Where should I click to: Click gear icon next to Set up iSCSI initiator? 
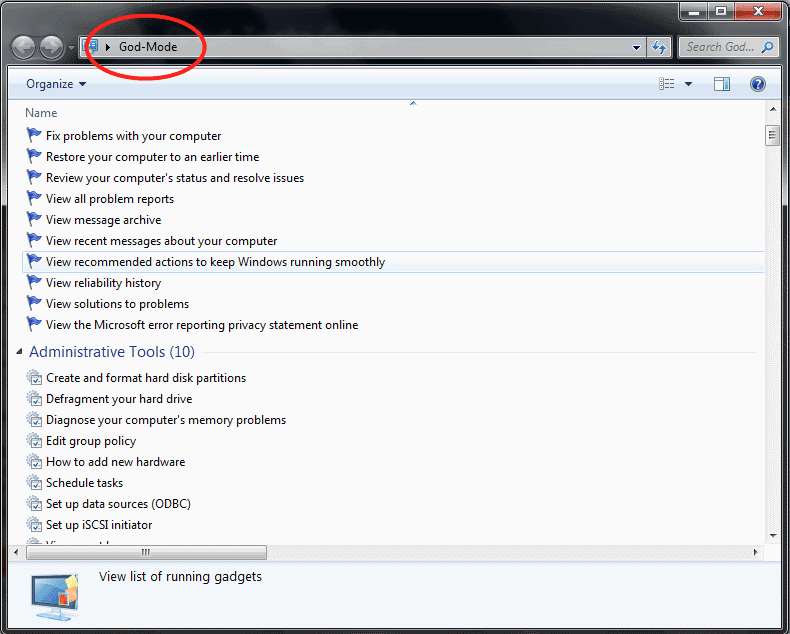34,525
